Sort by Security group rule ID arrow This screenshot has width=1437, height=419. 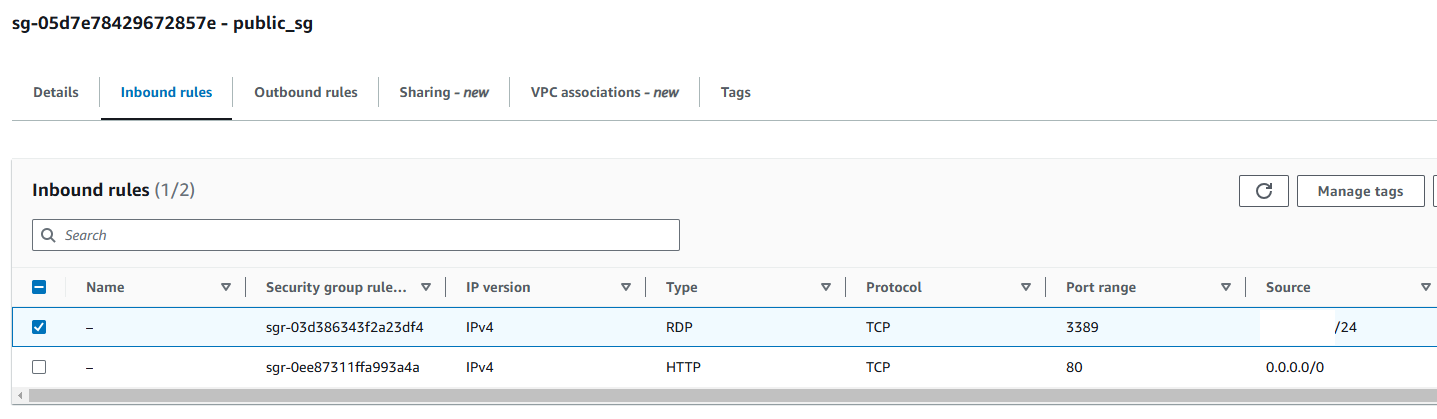pos(426,287)
